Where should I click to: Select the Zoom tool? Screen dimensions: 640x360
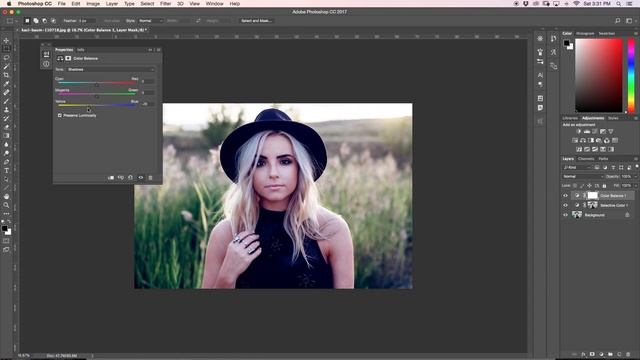(x=6, y=205)
